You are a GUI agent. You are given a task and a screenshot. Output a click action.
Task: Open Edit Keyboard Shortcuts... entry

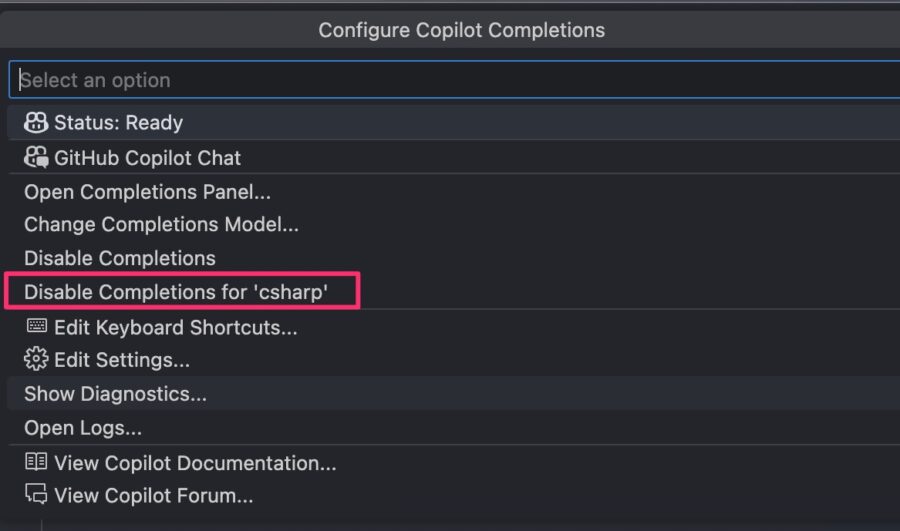point(453,327)
